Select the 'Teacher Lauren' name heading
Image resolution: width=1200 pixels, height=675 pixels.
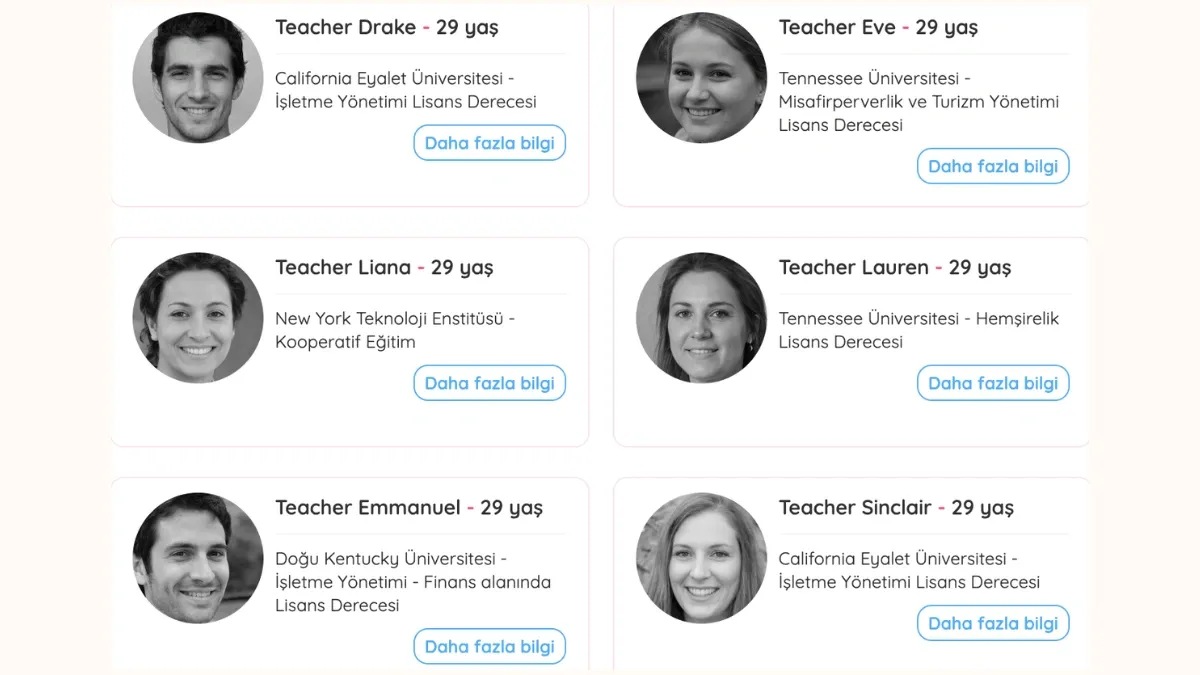point(854,267)
